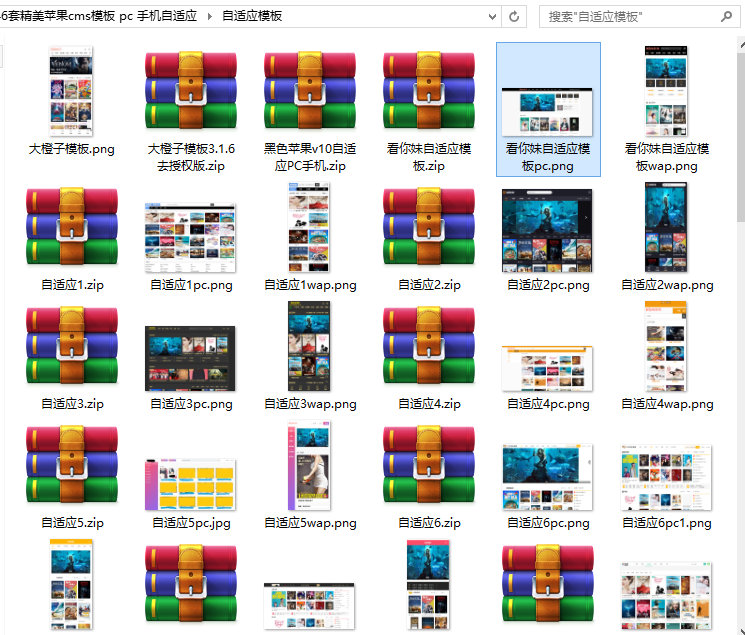Select the 自适应6pc1.png thumbnail

click(666, 477)
